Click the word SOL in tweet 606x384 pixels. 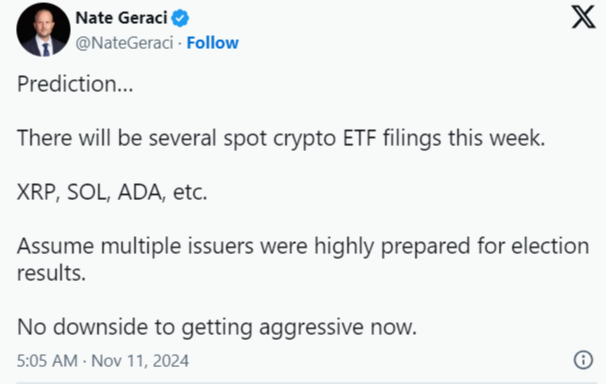click(87, 192)
